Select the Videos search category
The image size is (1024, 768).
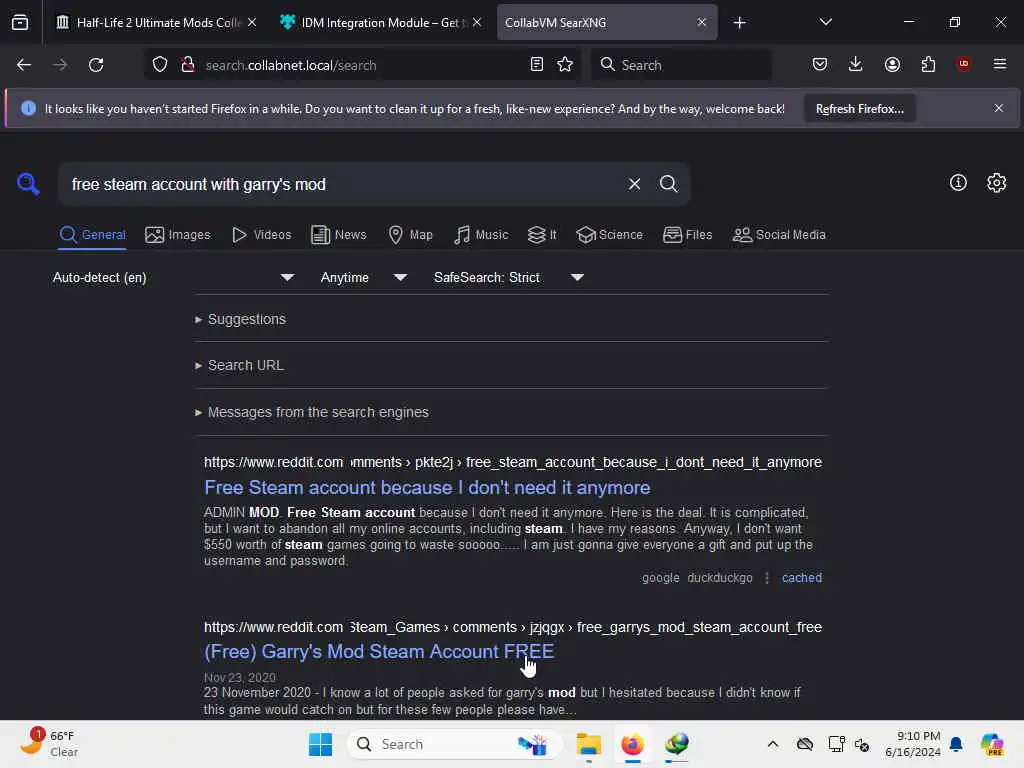point(261,234)
